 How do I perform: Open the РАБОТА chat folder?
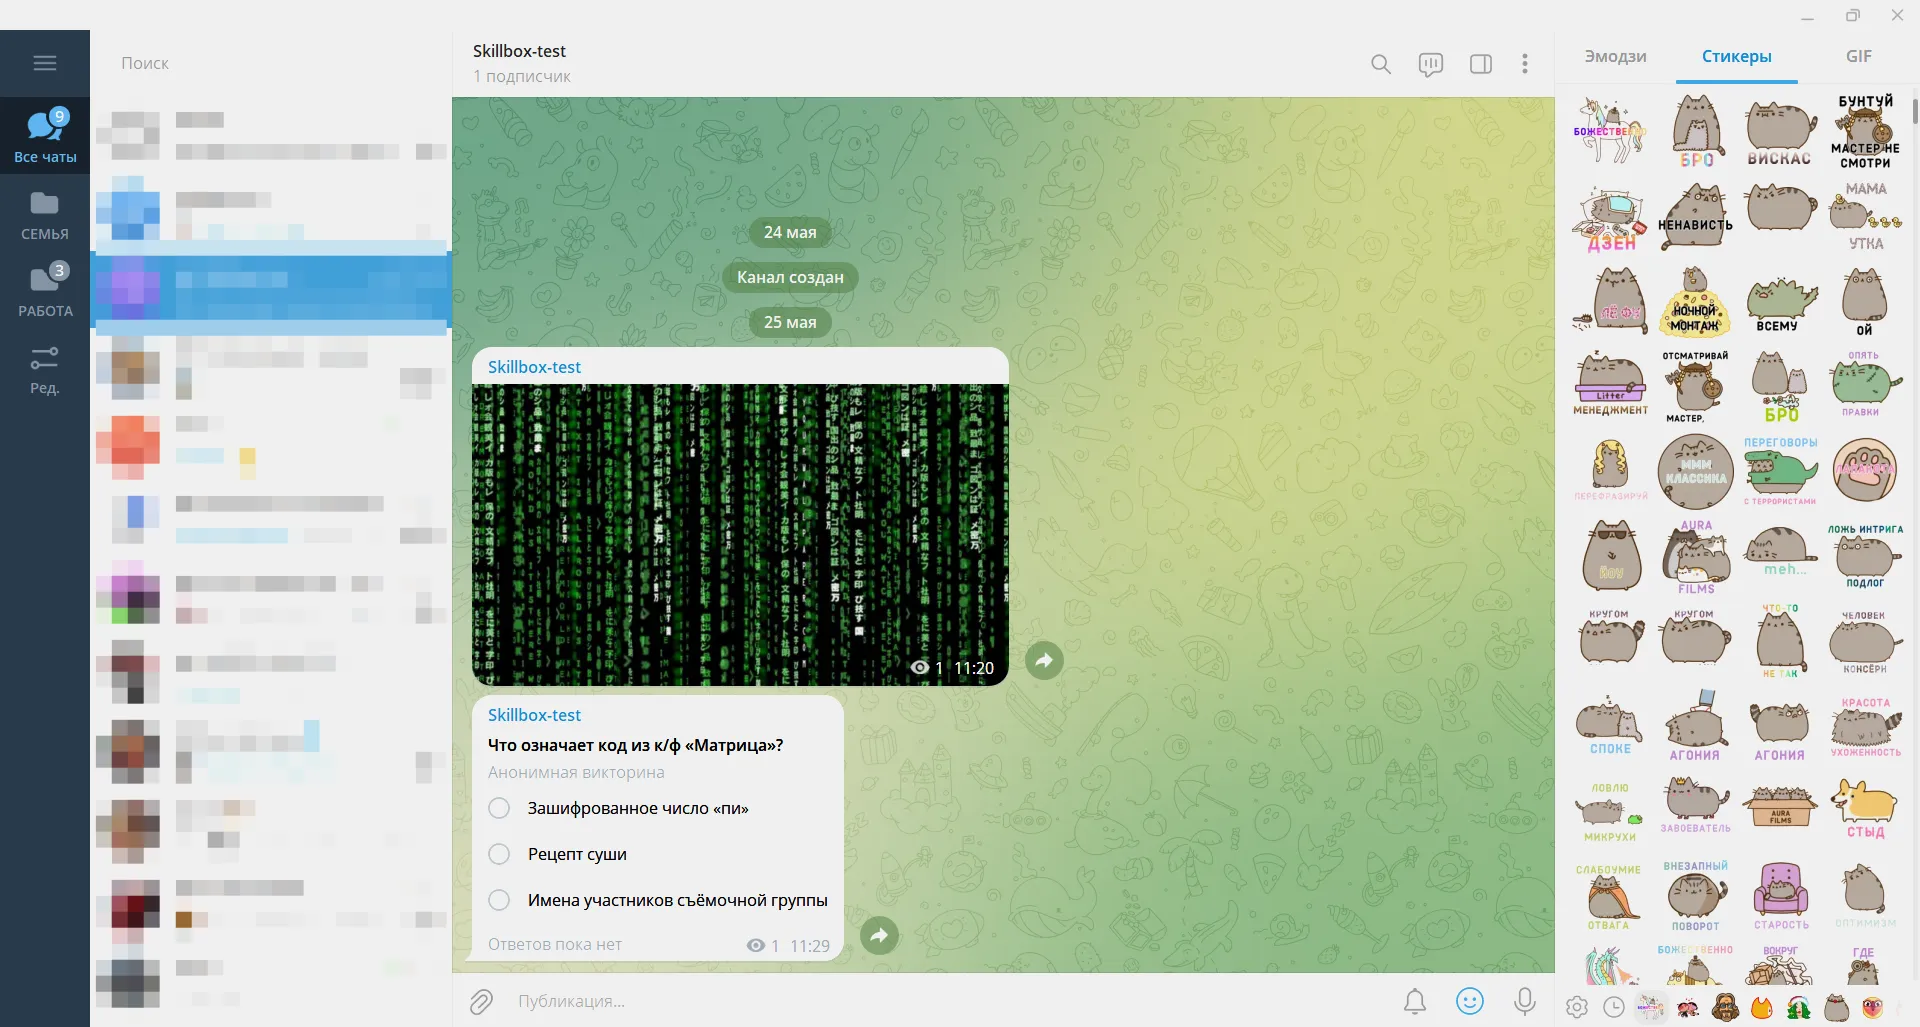45,291
